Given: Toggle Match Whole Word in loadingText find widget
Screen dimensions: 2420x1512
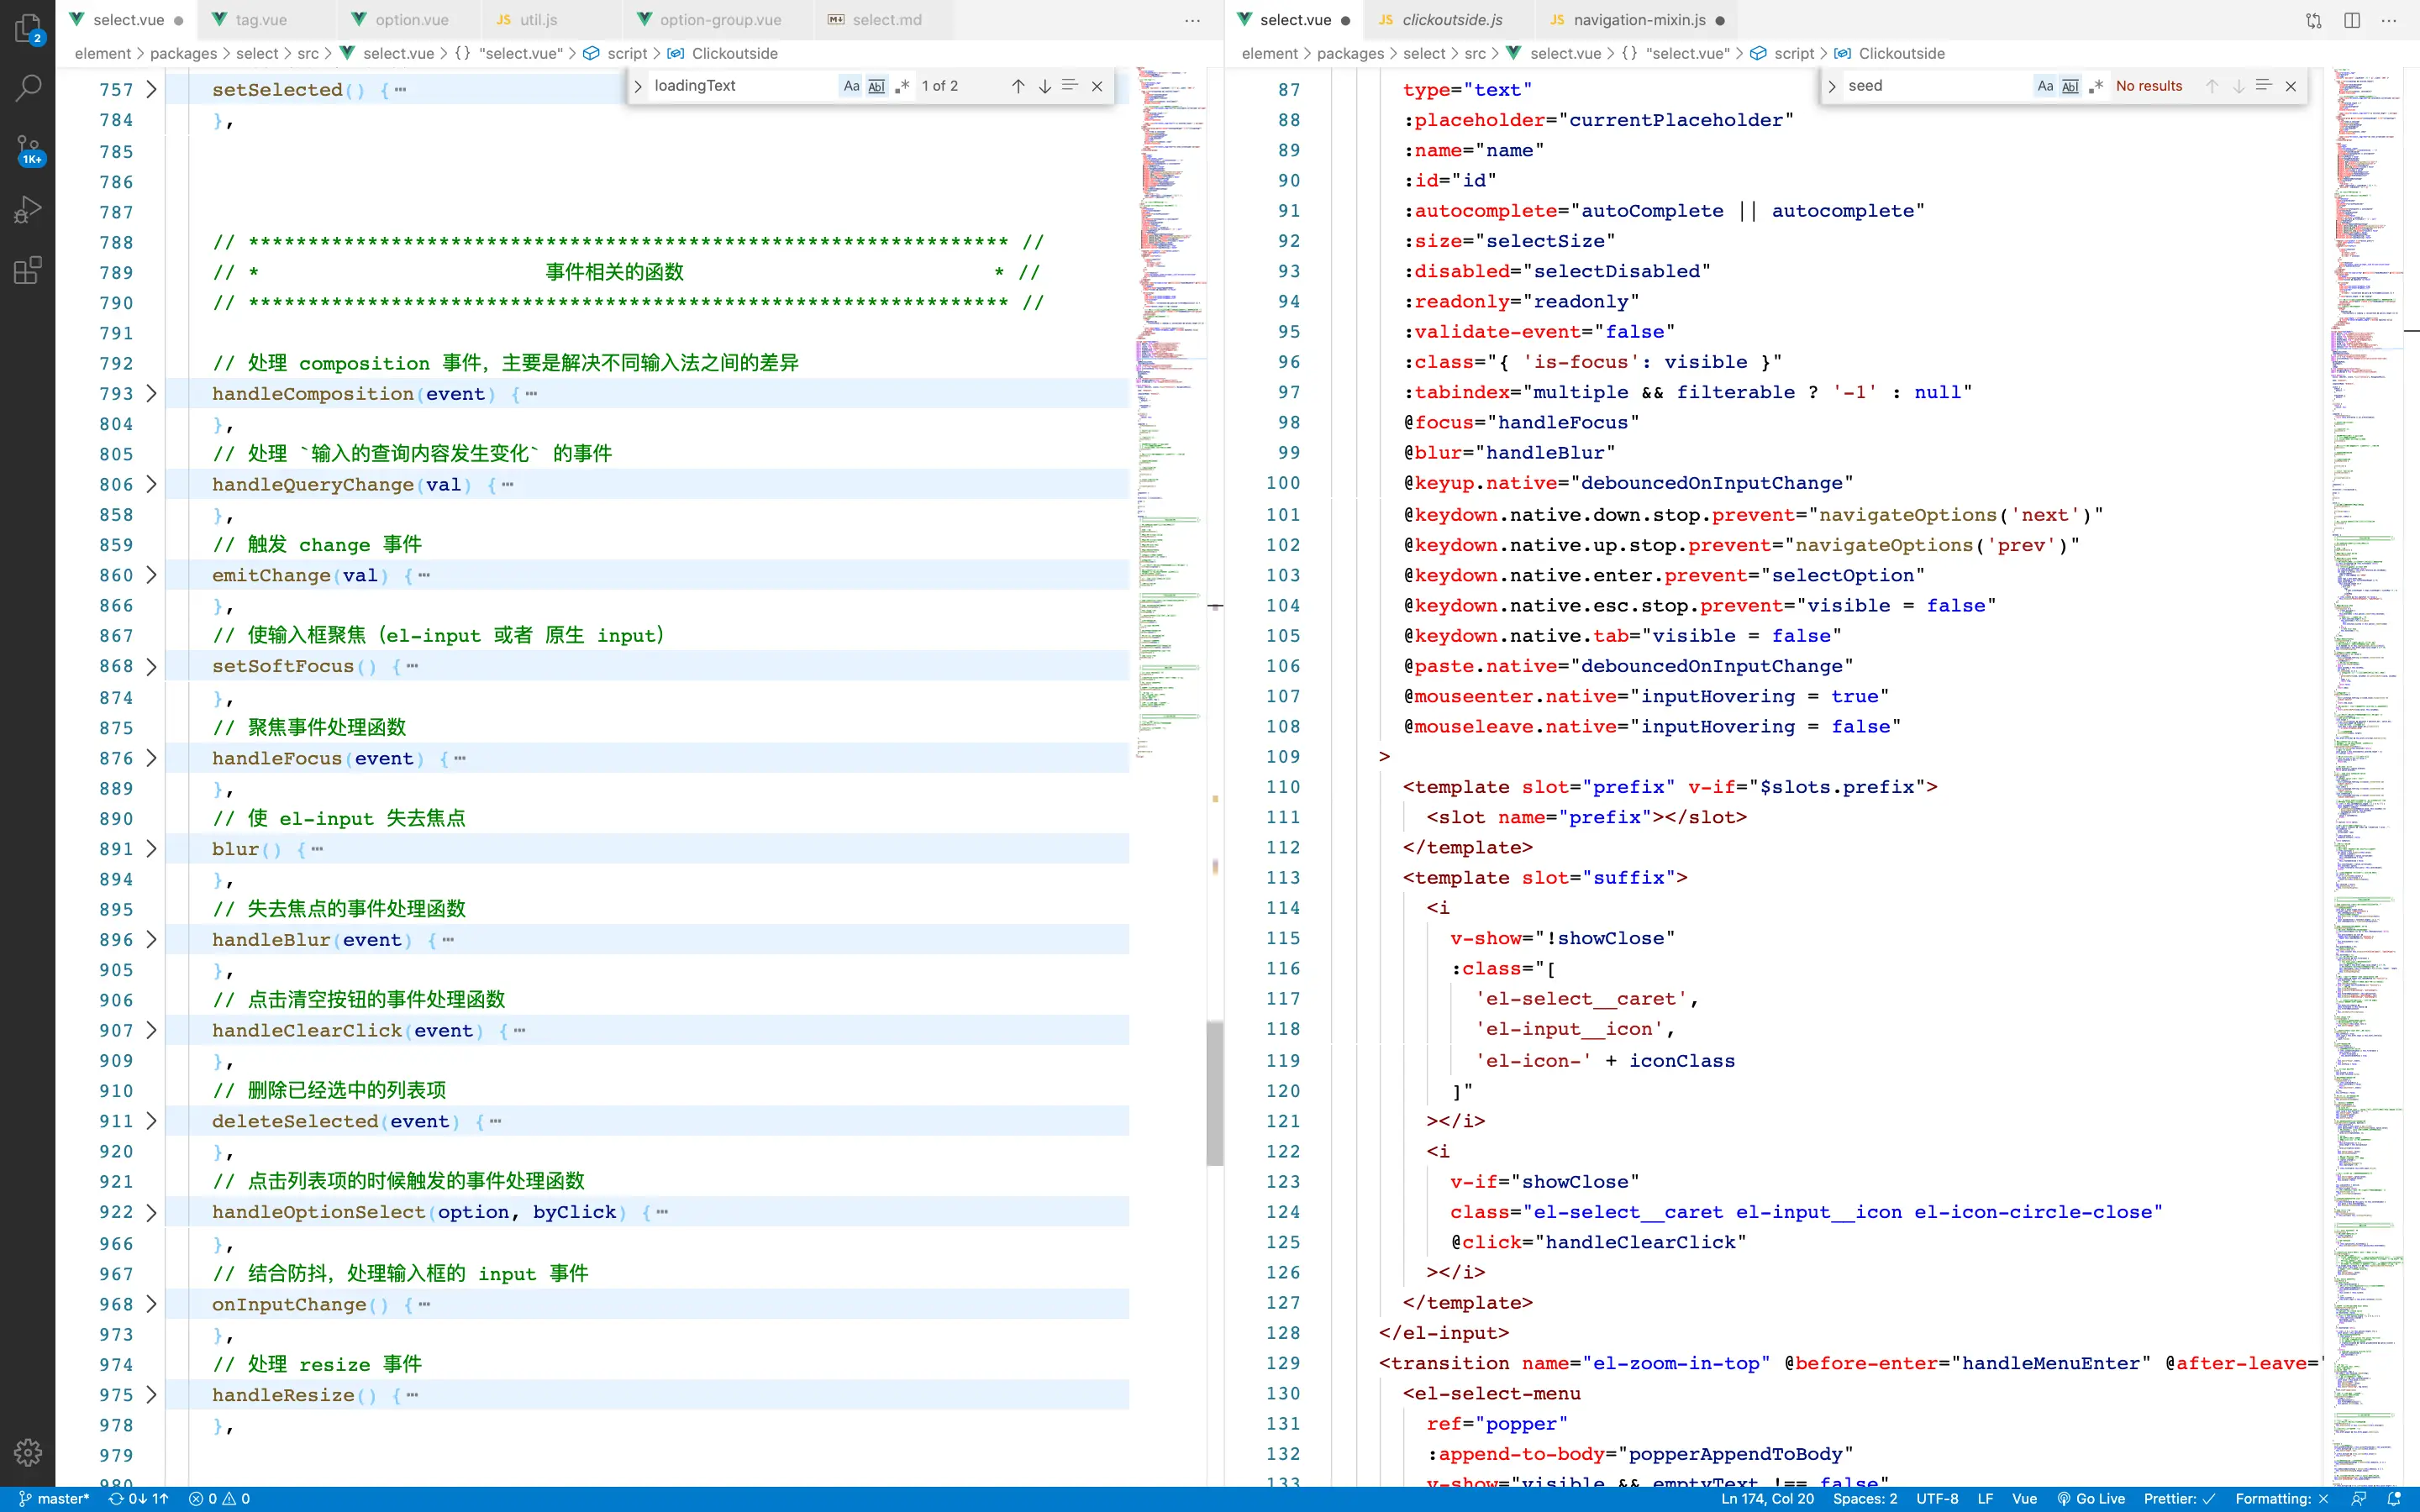Looking at the screenshot, I should point(876,86).
